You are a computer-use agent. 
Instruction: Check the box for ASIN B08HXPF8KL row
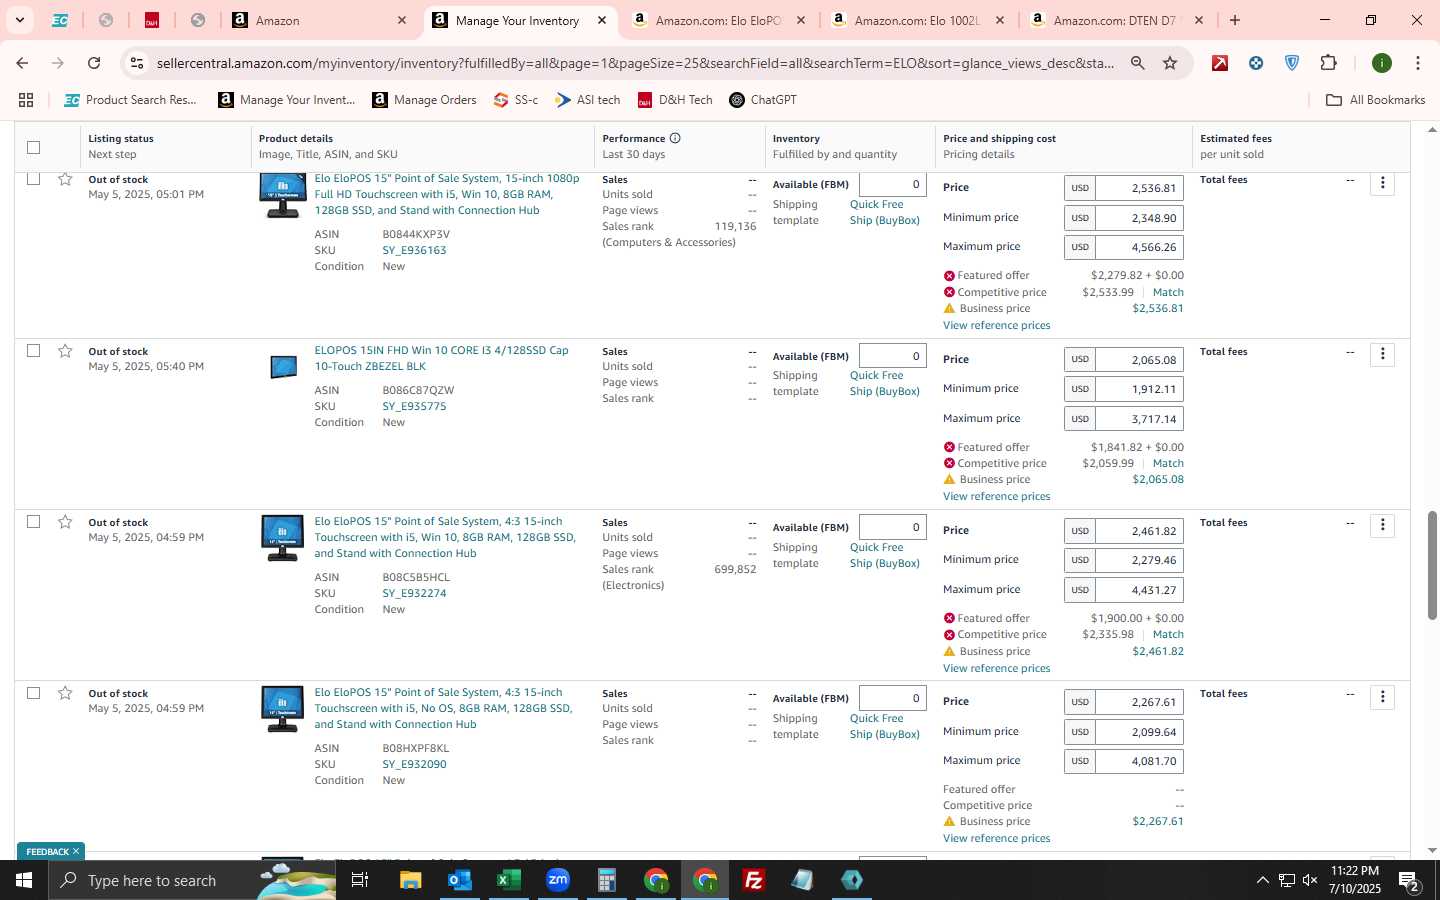(33, 693)
